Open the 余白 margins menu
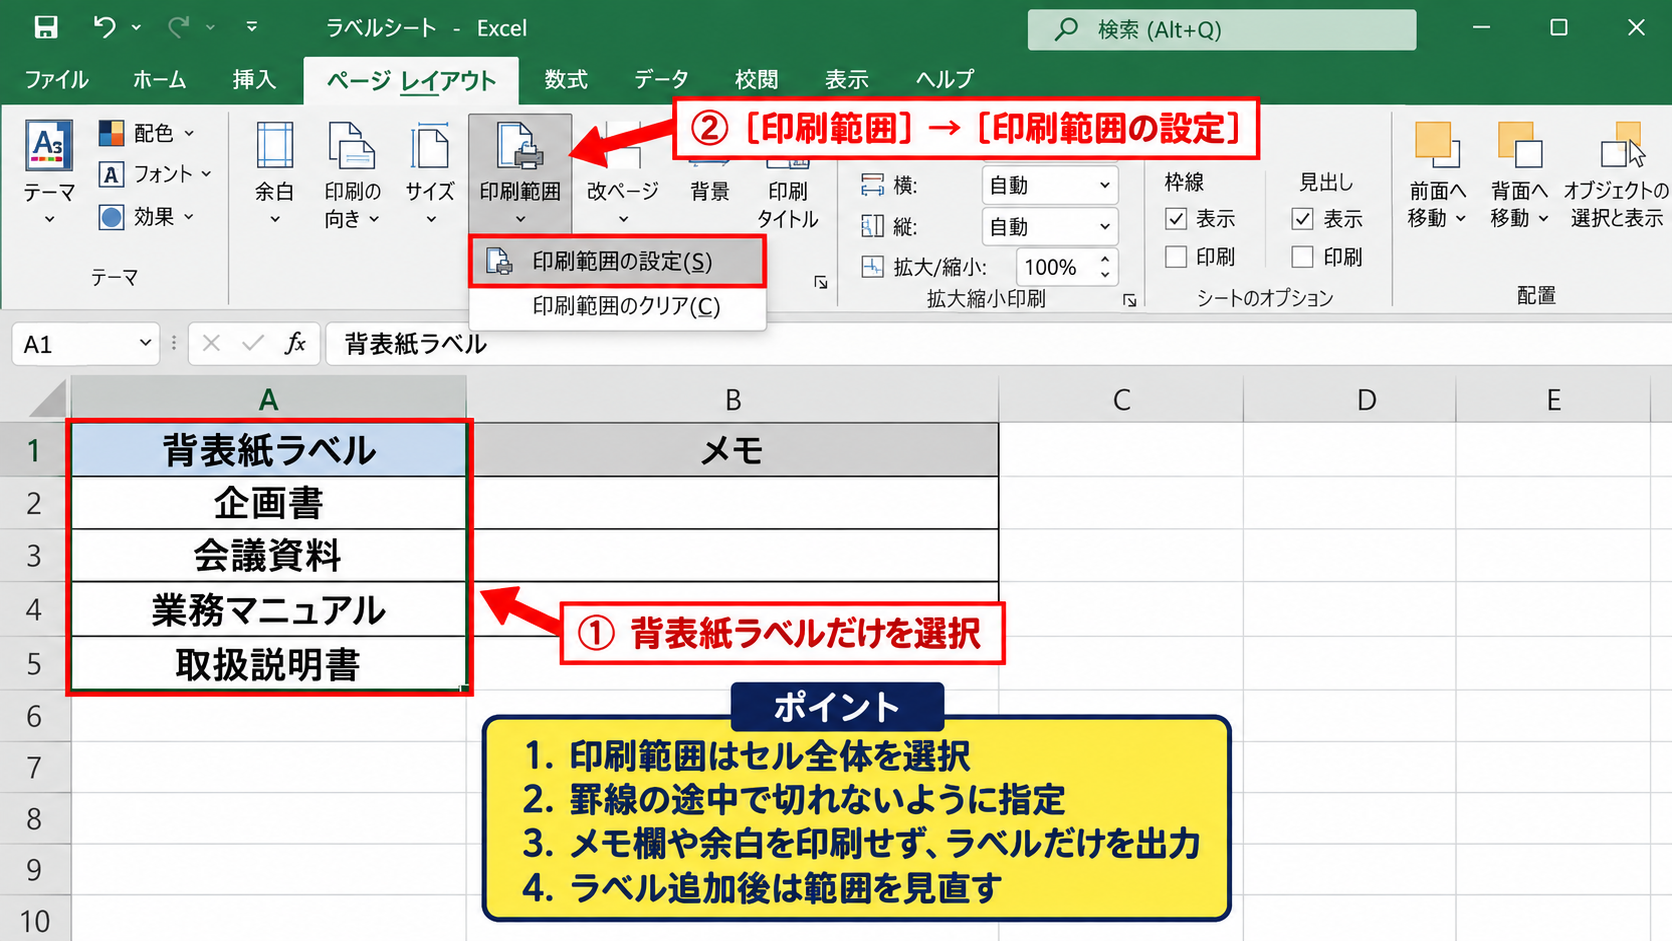The image size is (1672, 941). click(274, 174)
